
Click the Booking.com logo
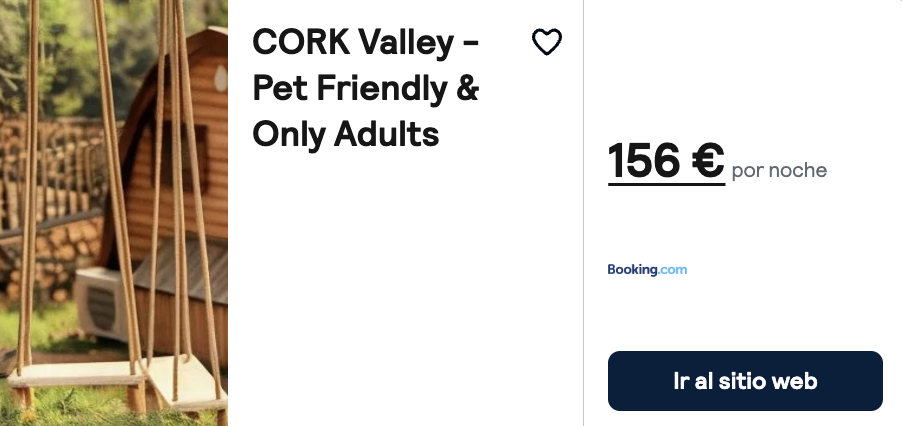point(647,269)
